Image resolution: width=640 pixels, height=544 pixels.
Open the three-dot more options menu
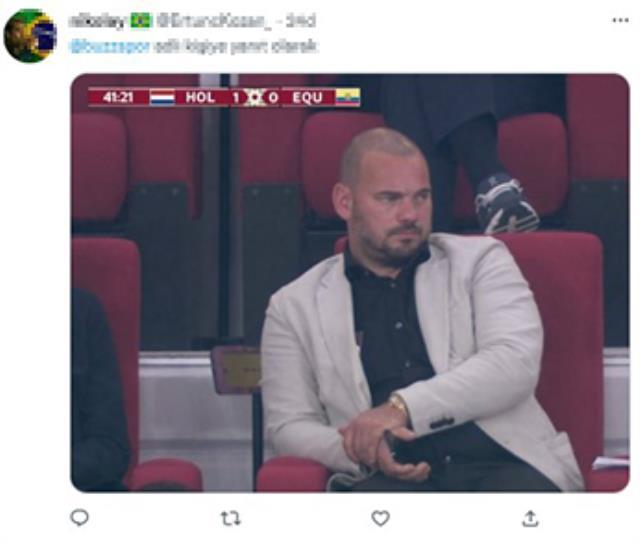(x=620, y=21)
